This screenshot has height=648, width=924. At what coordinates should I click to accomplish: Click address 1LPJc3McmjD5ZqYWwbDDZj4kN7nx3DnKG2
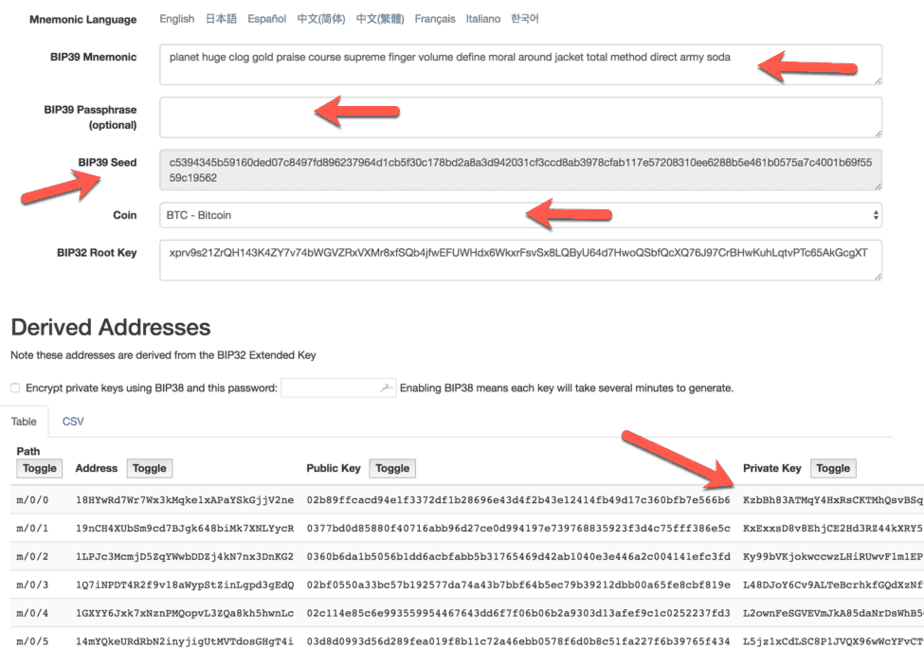pos(184,557)
